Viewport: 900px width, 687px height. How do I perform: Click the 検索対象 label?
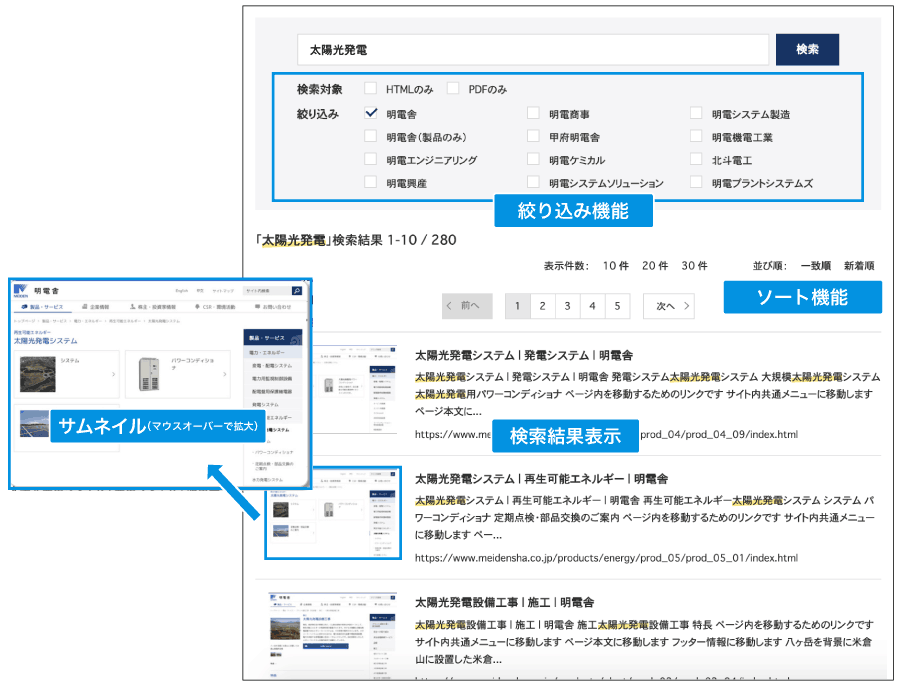point(320,89)
